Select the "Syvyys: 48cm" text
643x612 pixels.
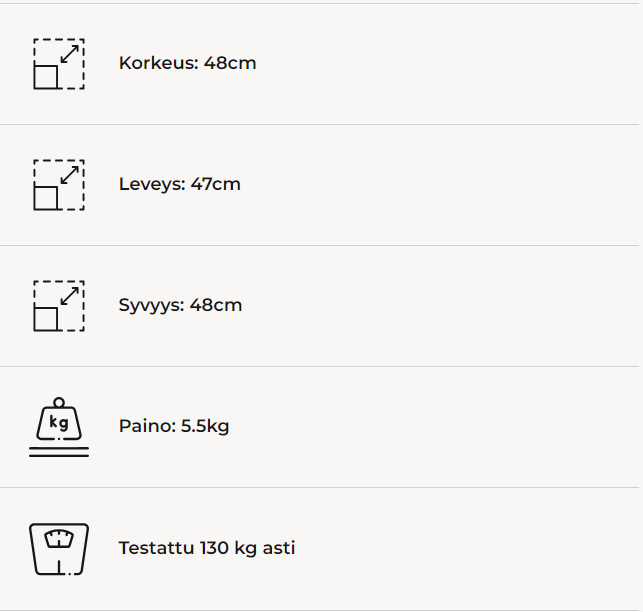click(180, 305)
